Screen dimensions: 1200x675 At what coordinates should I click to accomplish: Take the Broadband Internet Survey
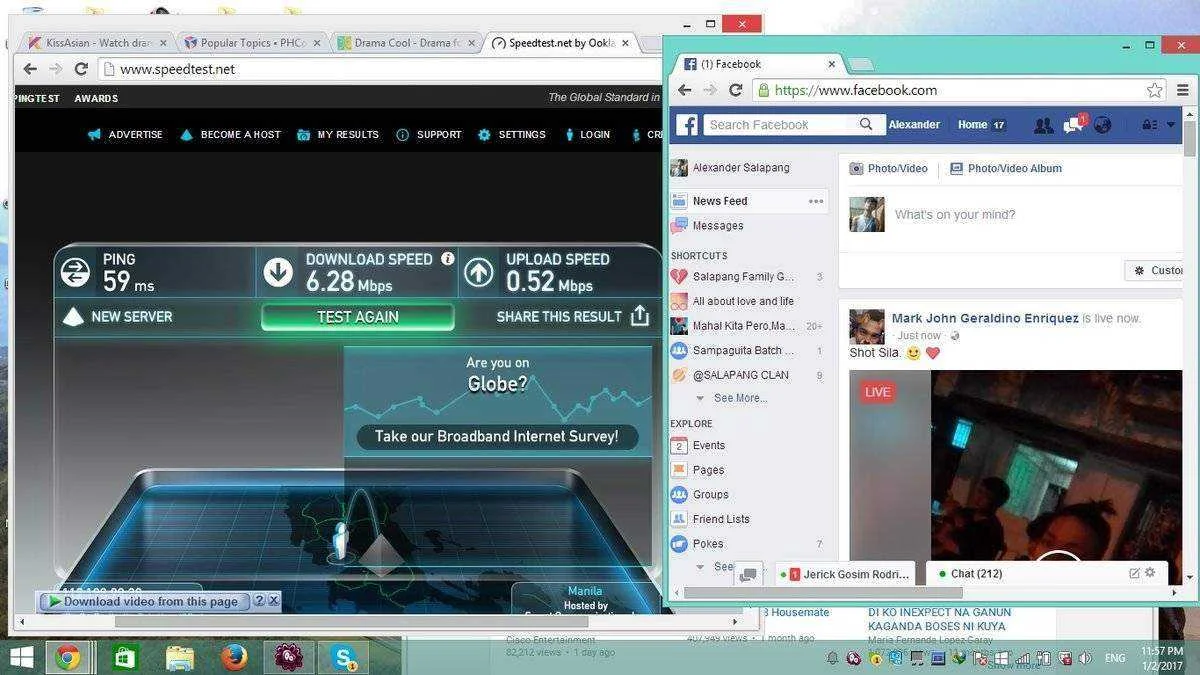497,436
